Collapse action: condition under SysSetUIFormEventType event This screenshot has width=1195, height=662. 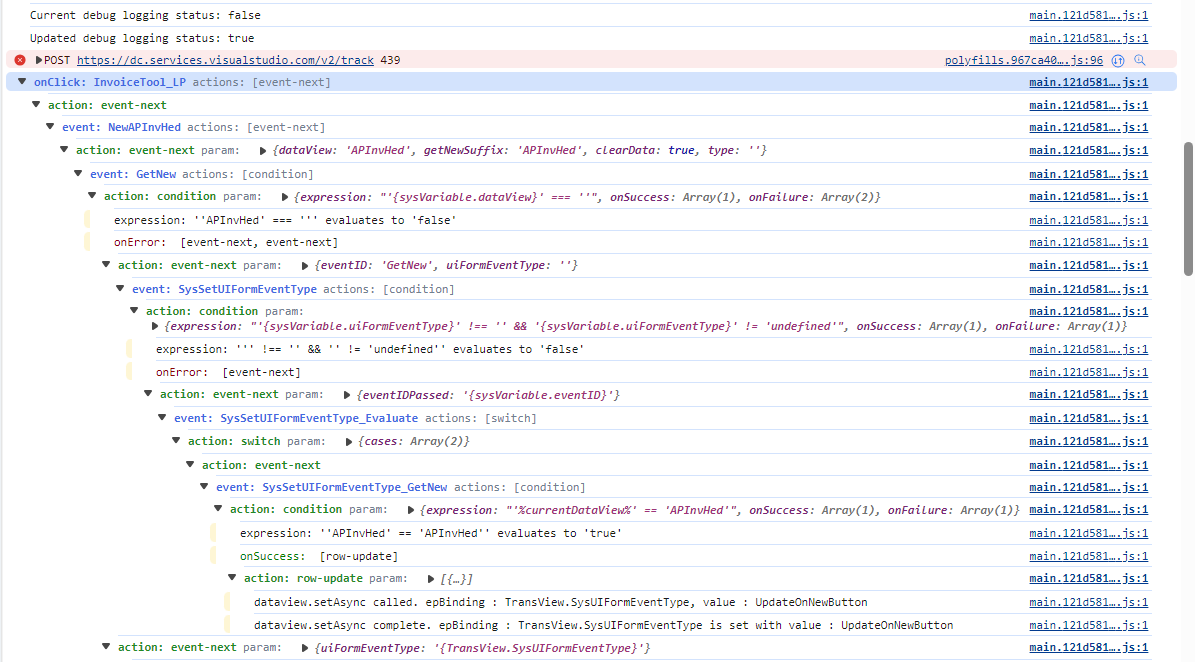pos(134,310)
